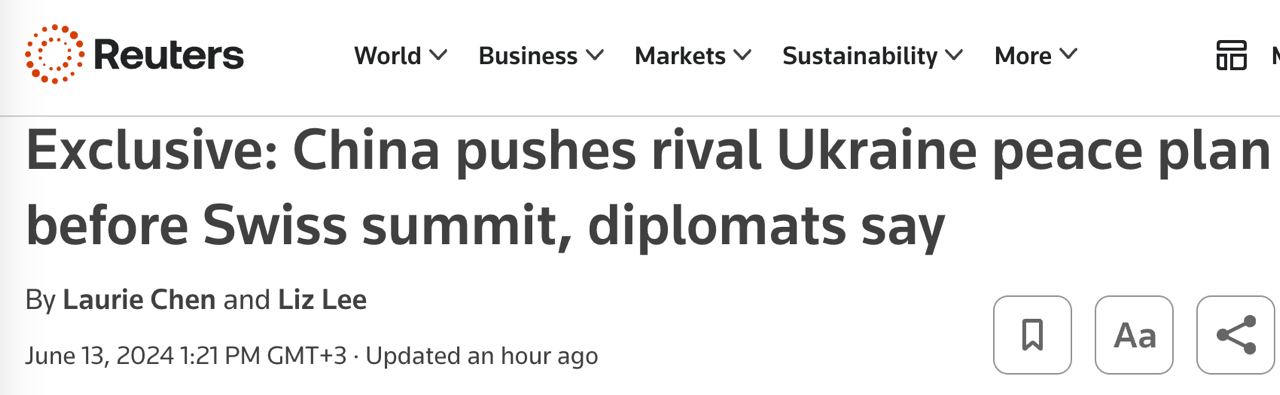Open the Business menu label
Image resolution: width=1280 pixels, height=395 pixels.
(528, 56)
